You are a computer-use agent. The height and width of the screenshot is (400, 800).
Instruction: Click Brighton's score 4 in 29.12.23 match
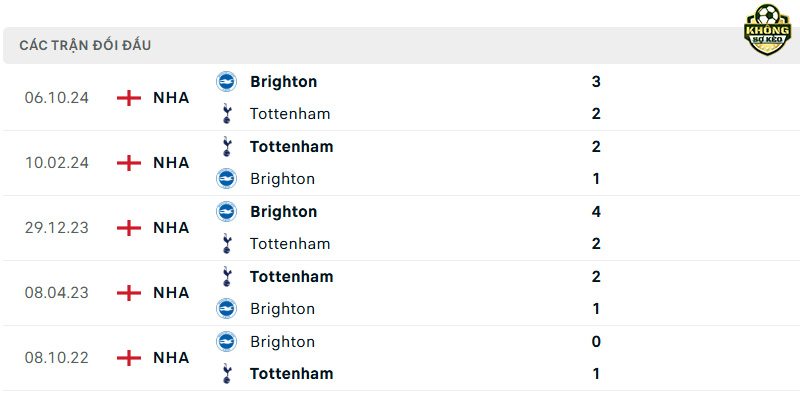[x=596, y=211]
